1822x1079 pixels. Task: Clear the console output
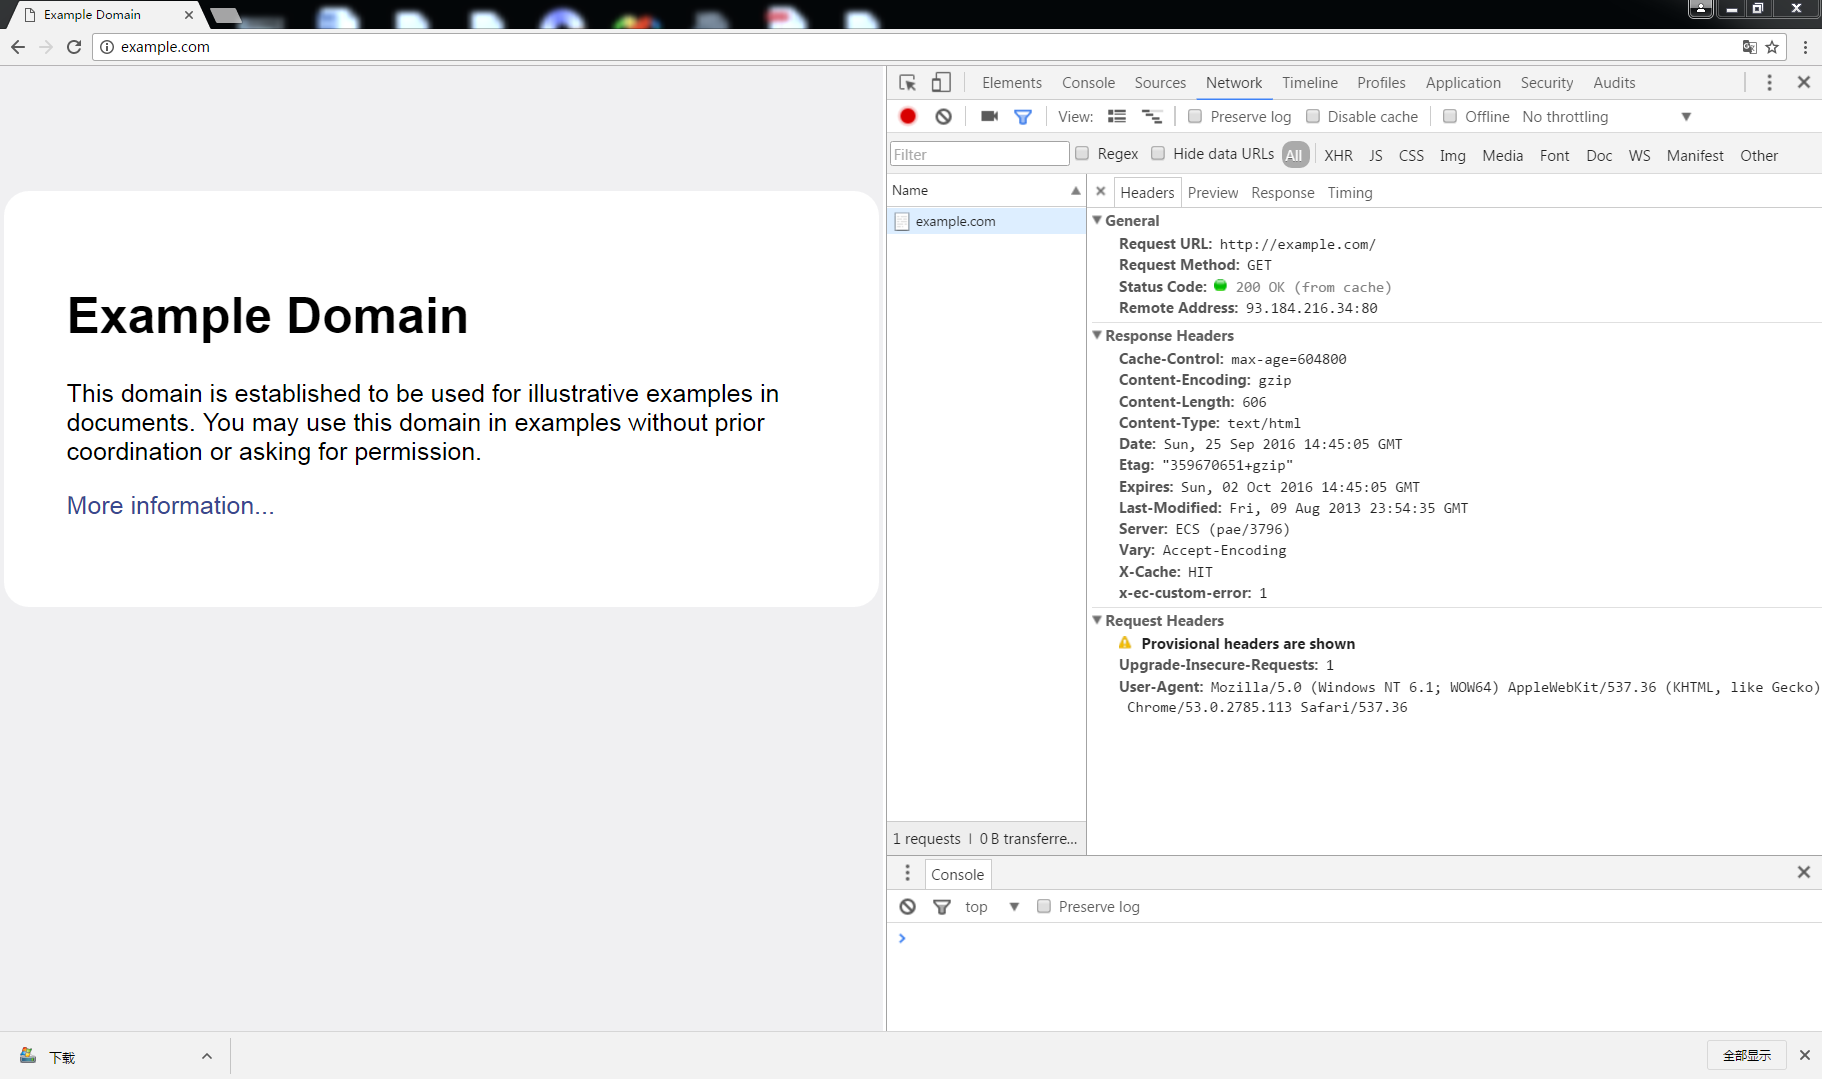pos(907,907)
